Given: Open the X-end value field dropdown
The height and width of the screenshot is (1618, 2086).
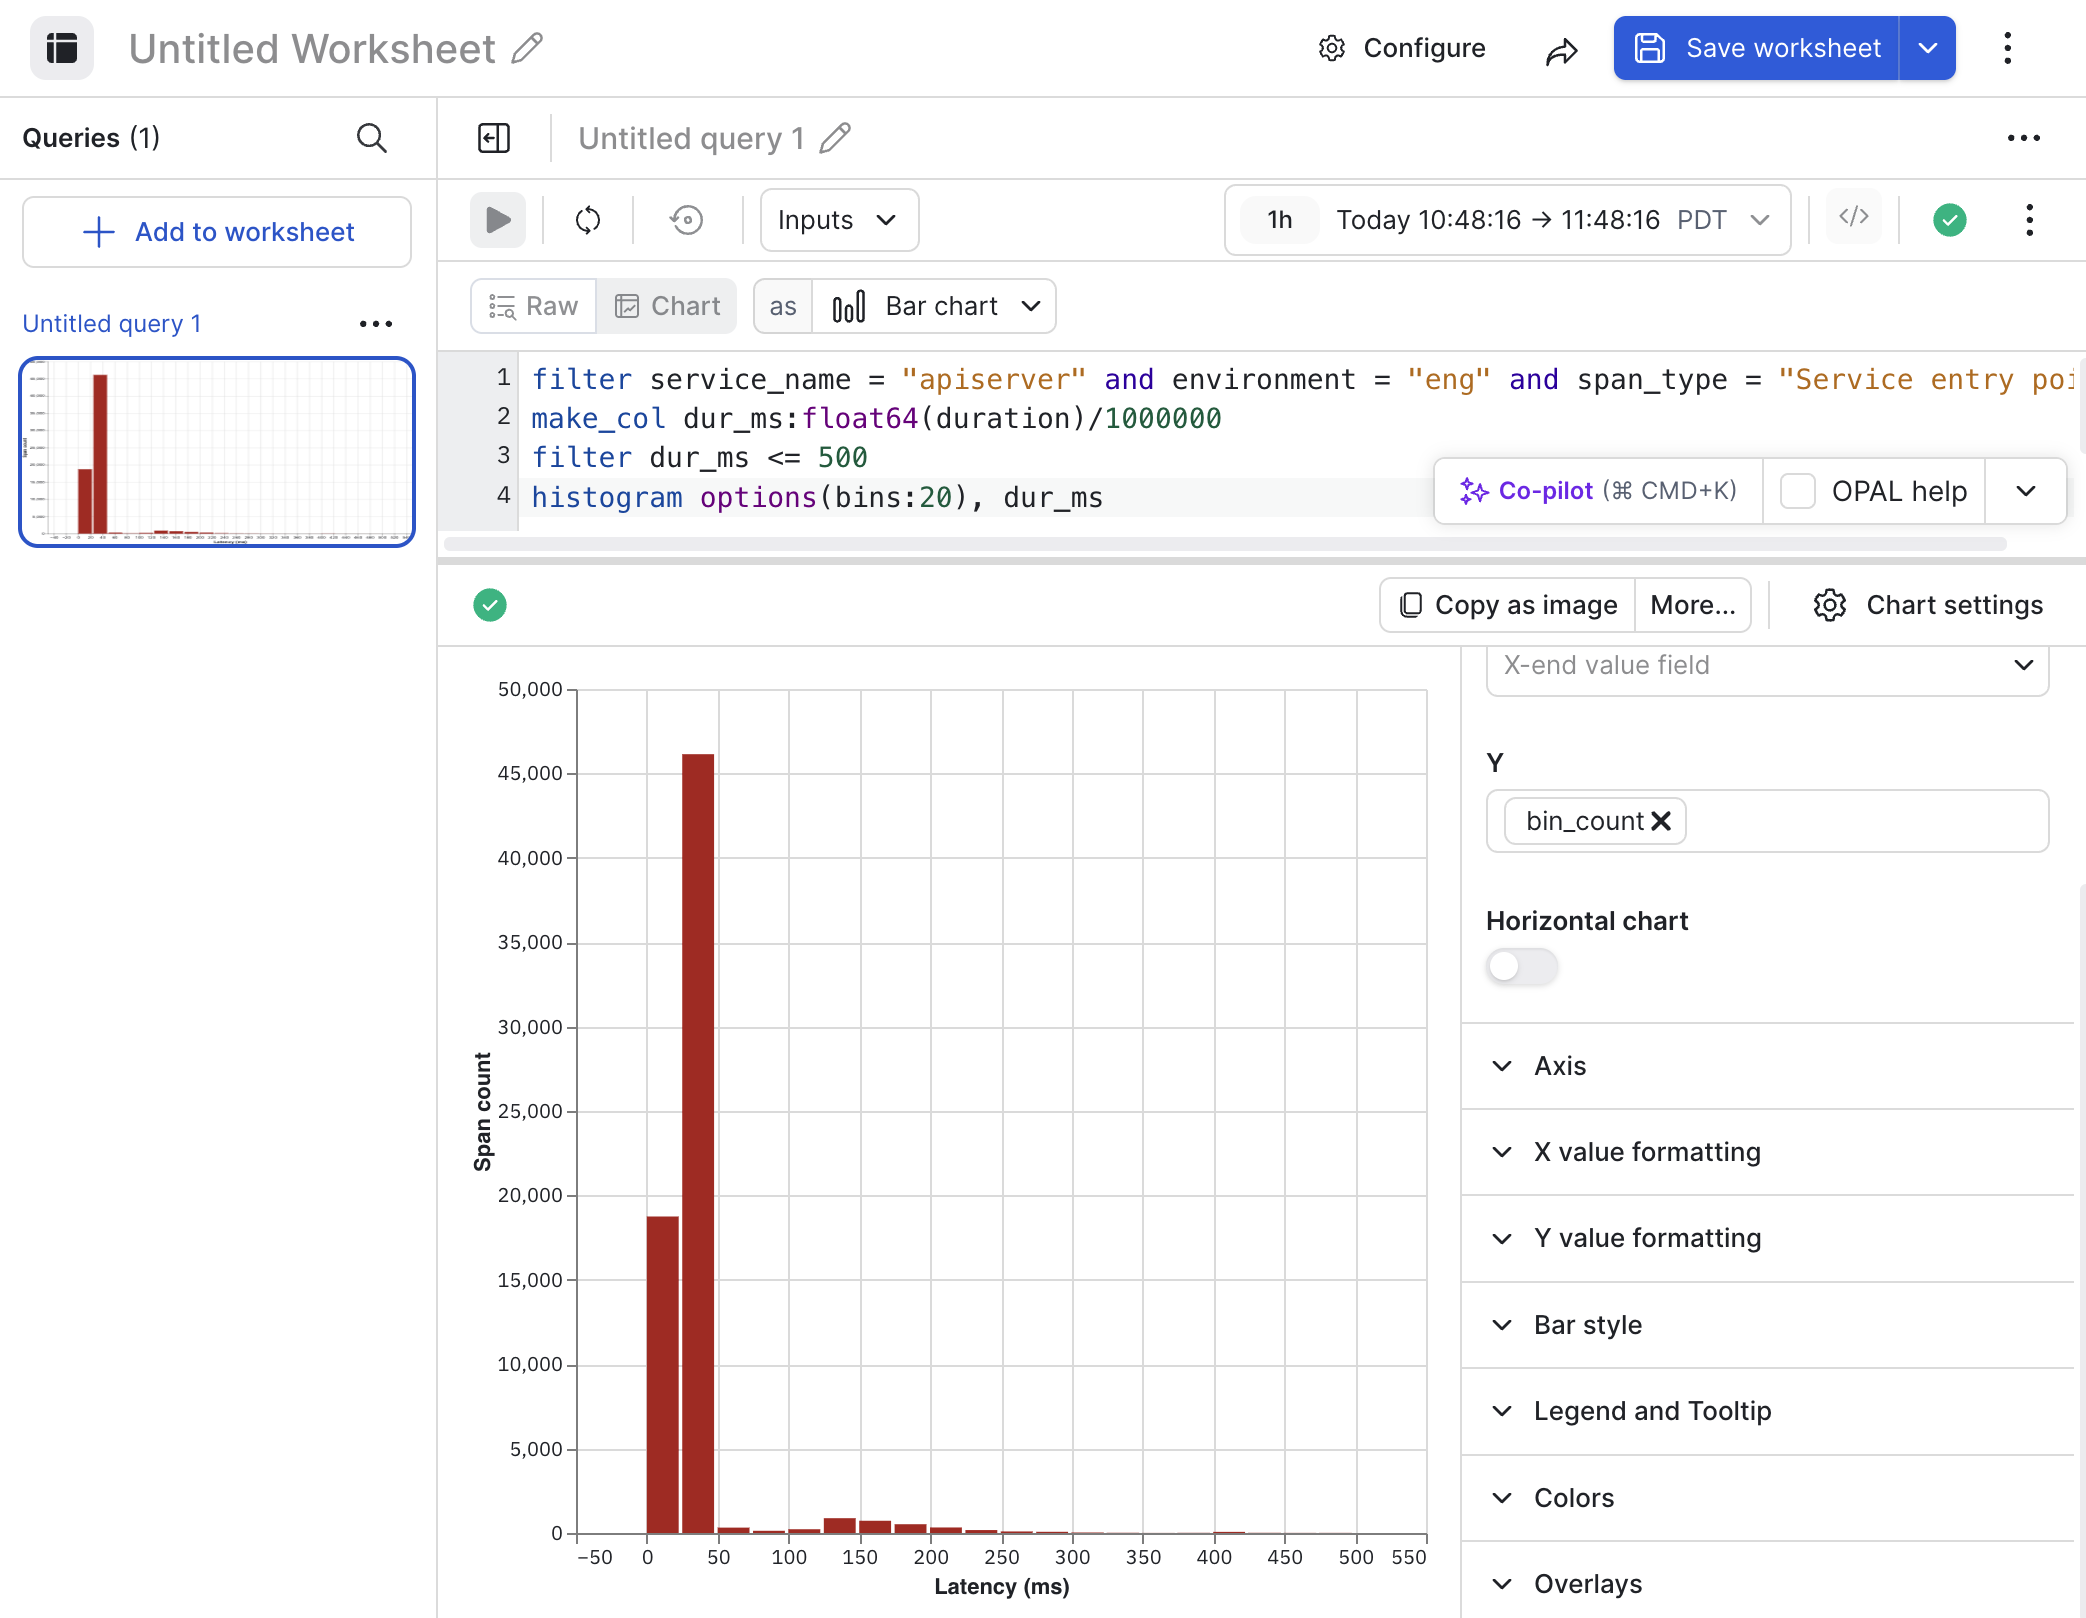Looking at the screenshot, I should [x=1767, y=666].
